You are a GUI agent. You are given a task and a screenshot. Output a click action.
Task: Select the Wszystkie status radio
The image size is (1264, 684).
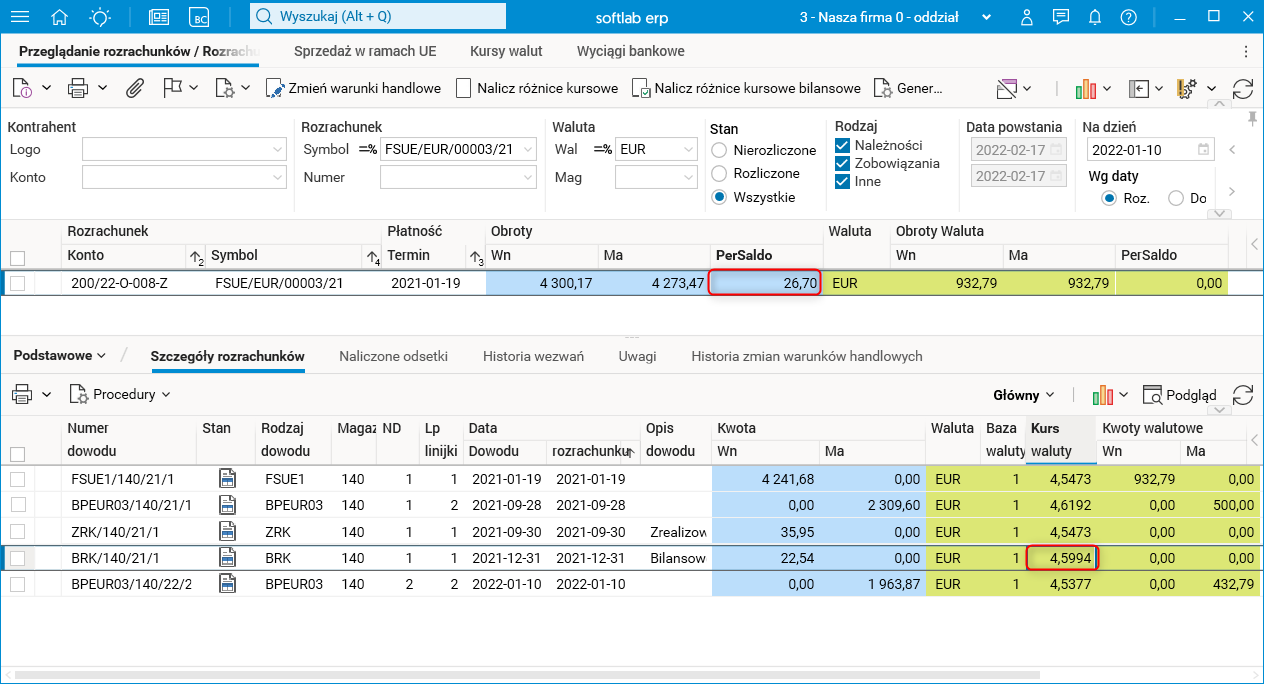718,197
